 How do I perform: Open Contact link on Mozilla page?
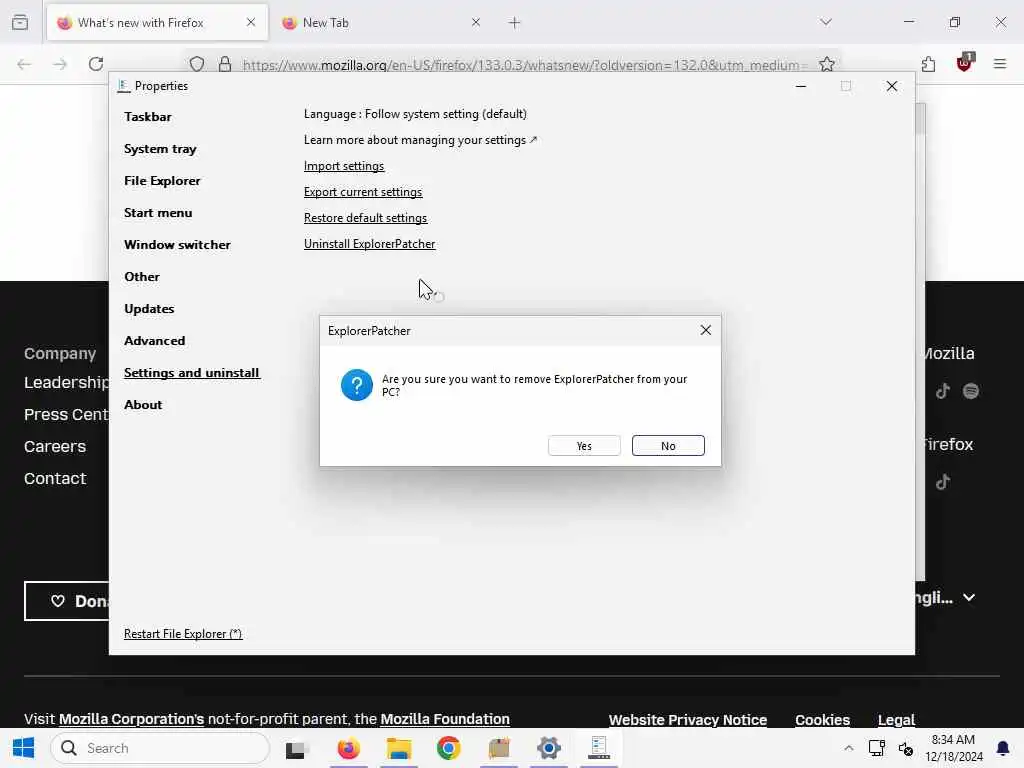(55, 479)
